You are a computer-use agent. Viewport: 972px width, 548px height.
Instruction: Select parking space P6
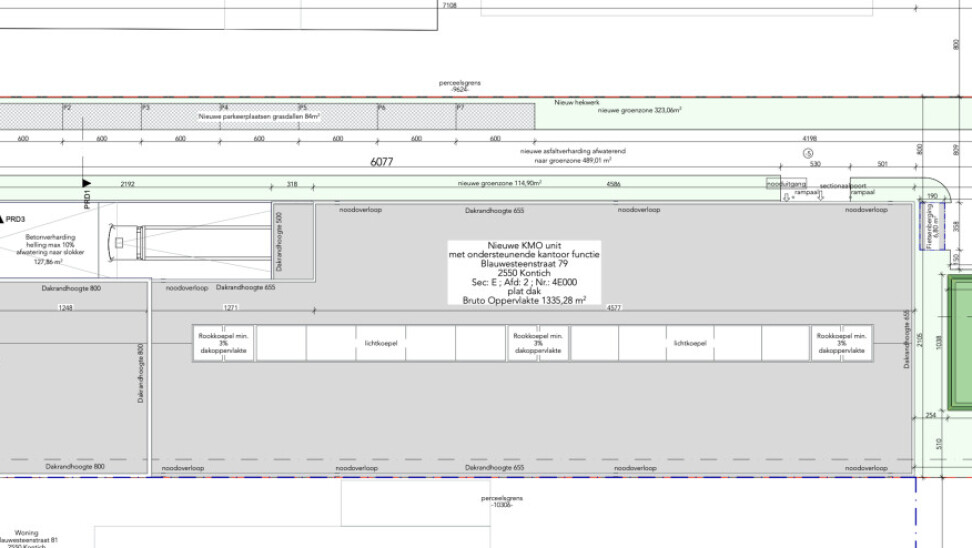[x=416, y=117]
